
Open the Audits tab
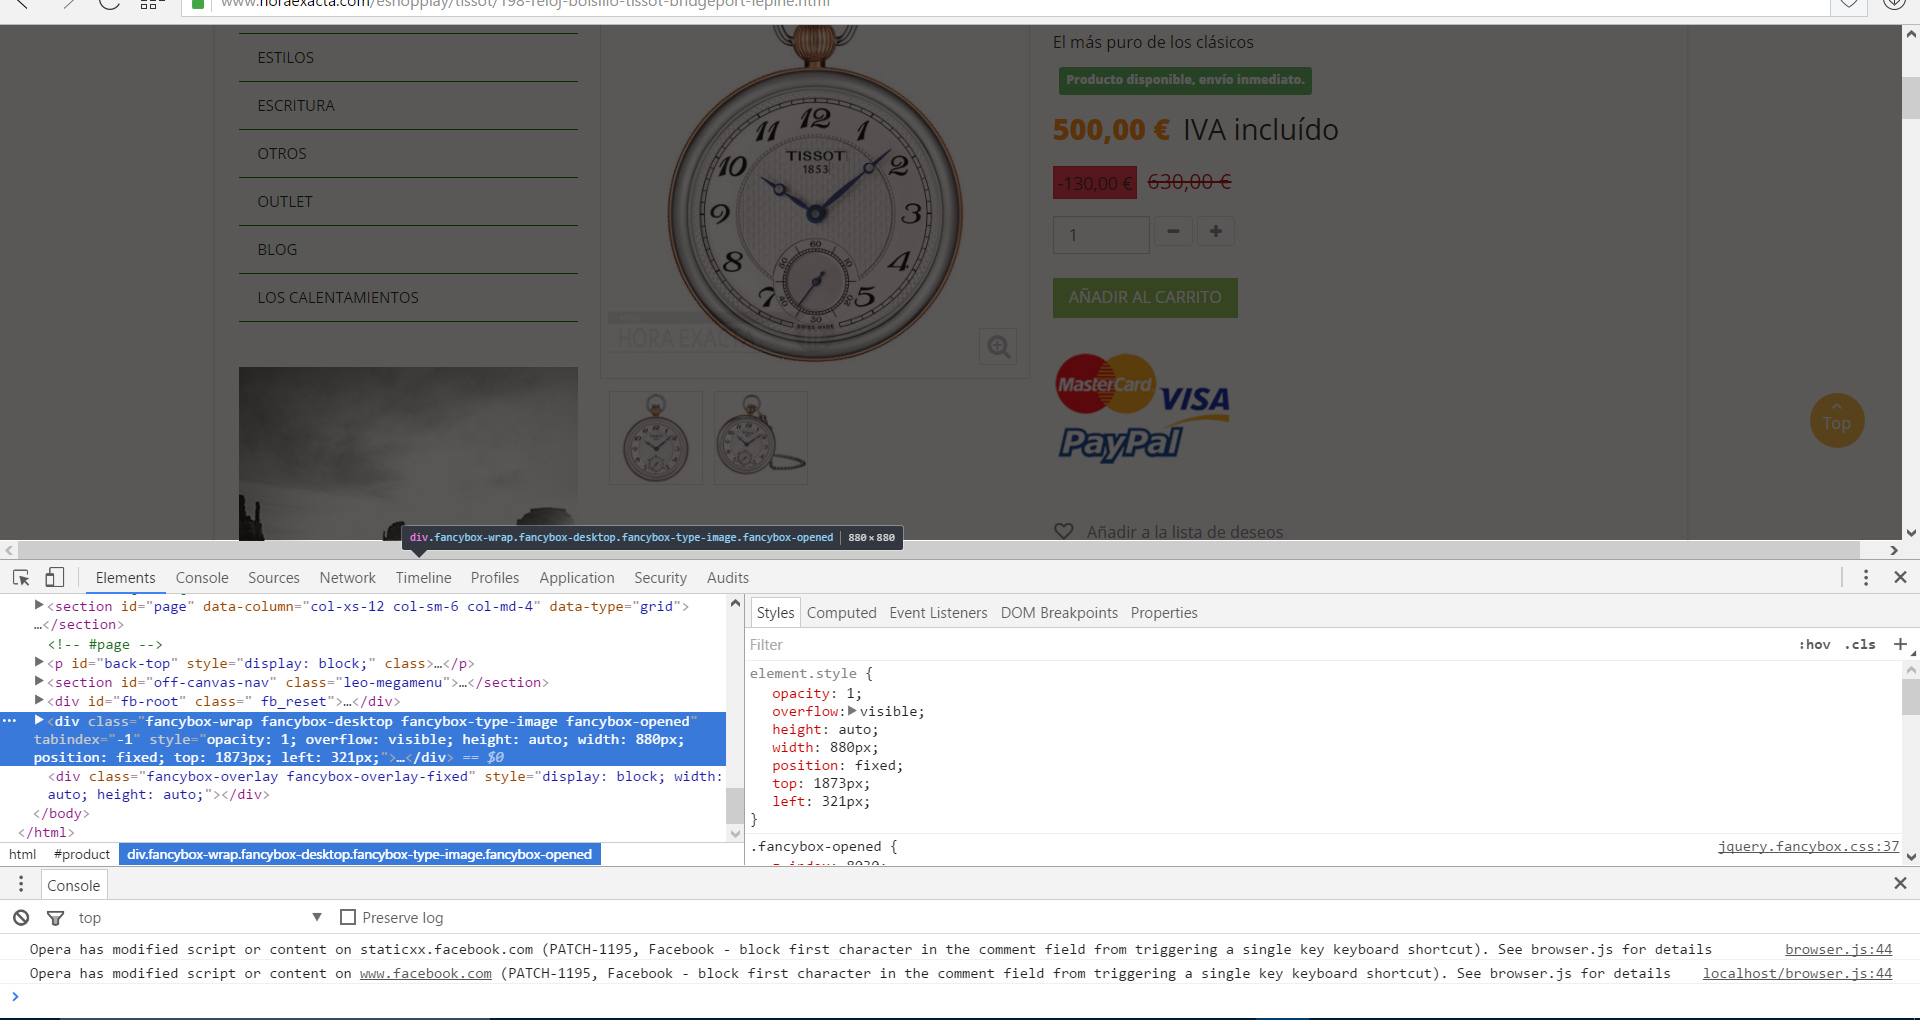[728, 578]
